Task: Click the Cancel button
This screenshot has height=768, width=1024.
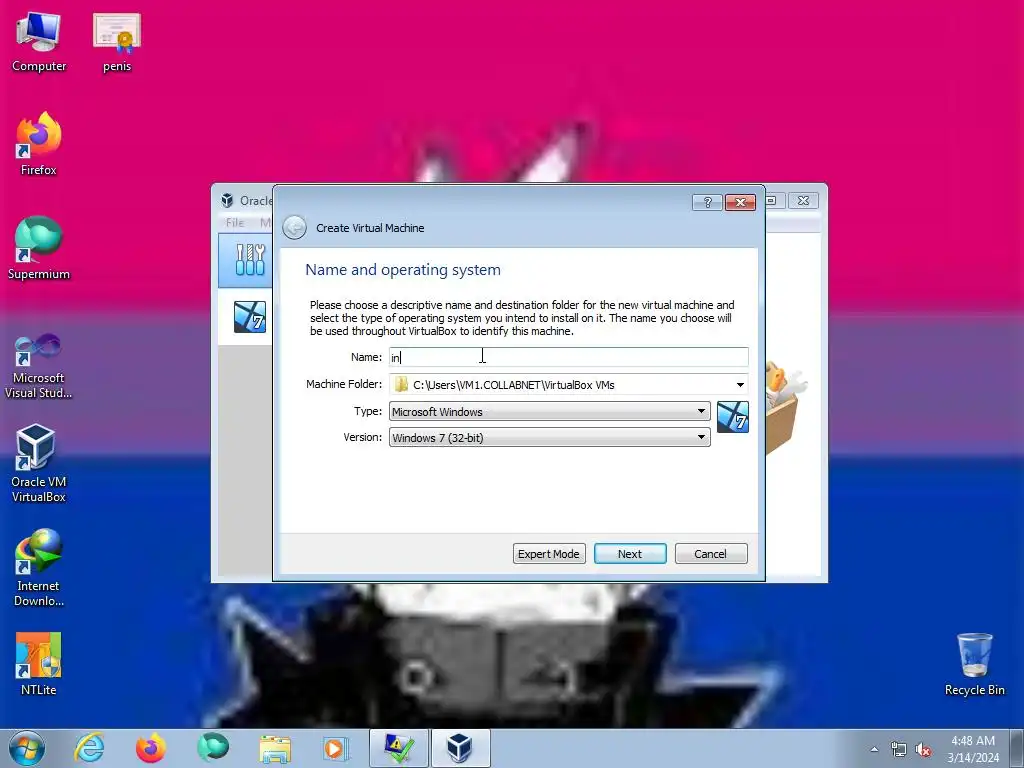Action: pos(711,554)
